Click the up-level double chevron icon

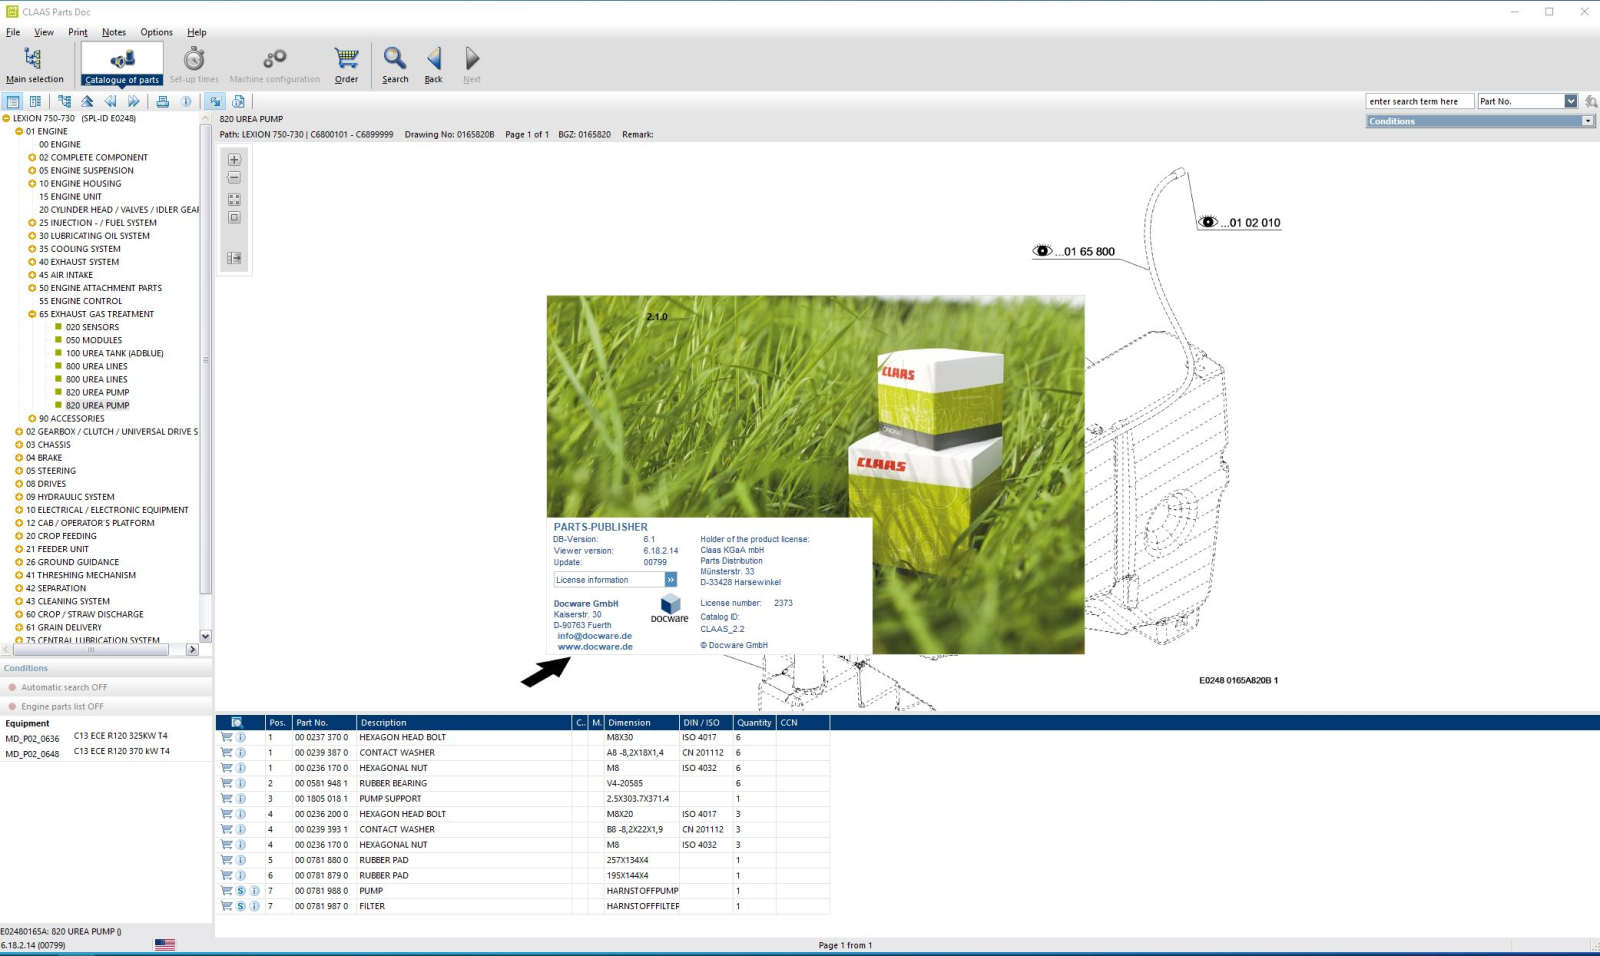click(x=87, y=101)
